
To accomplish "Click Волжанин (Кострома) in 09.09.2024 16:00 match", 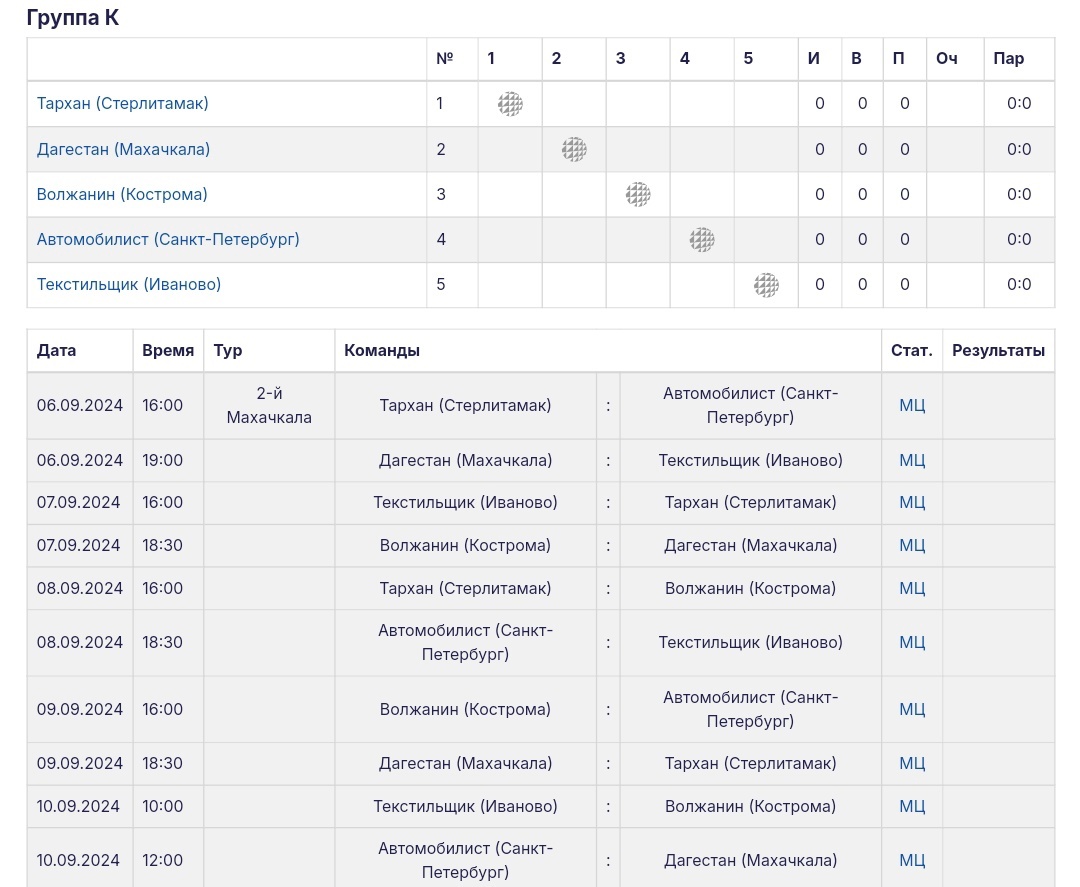I will coord(465,709).
